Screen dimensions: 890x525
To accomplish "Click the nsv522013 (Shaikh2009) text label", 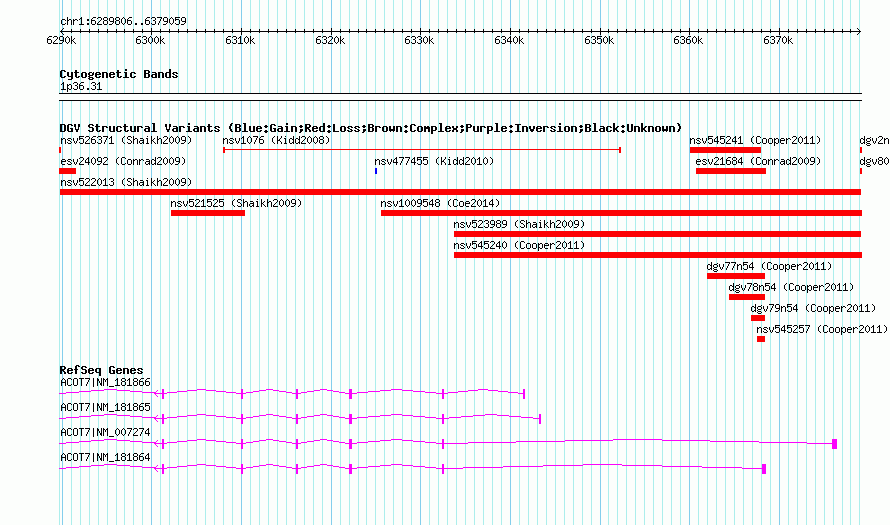I will [x=126, y=182].
